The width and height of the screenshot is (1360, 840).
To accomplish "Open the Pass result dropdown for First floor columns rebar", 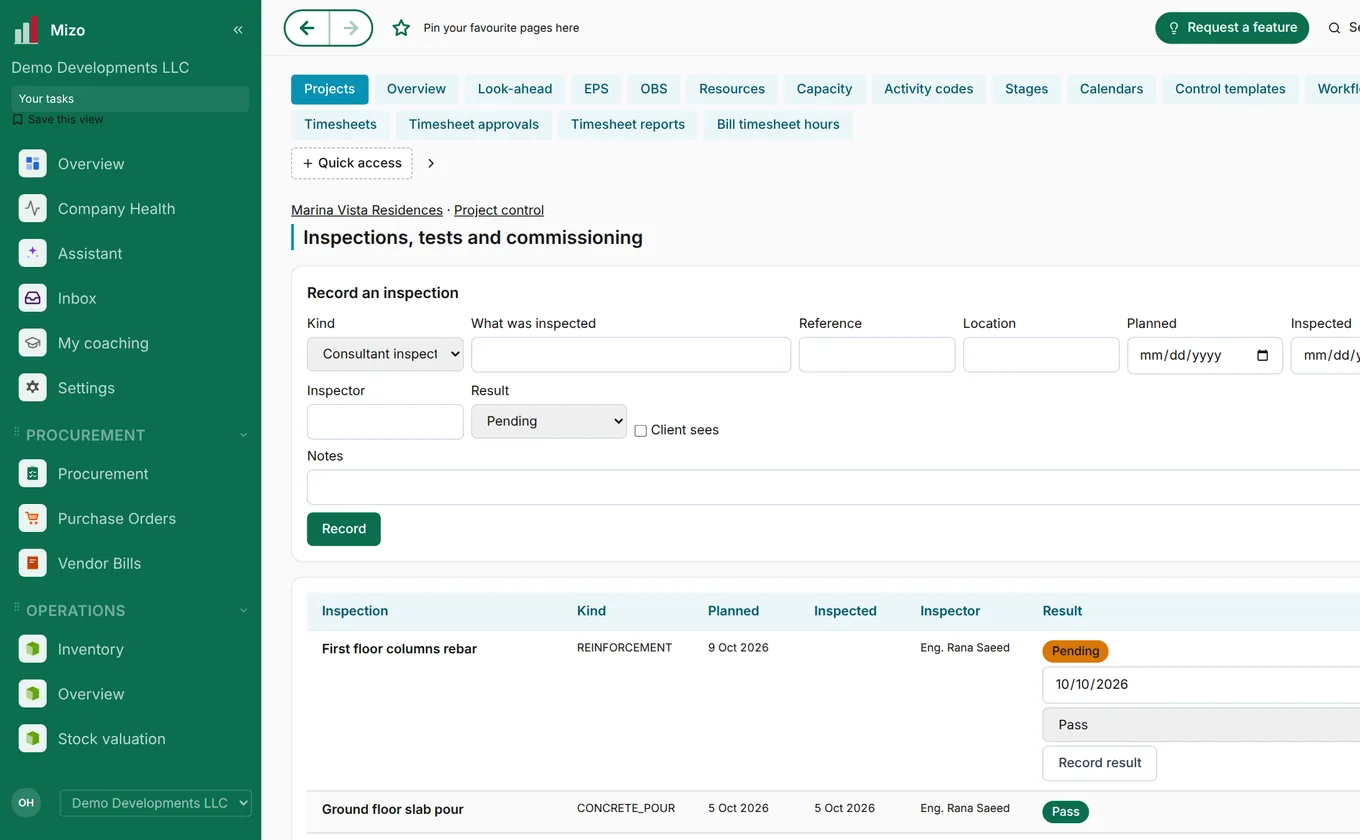I will pyautogui.click(x=1200, y=725).
